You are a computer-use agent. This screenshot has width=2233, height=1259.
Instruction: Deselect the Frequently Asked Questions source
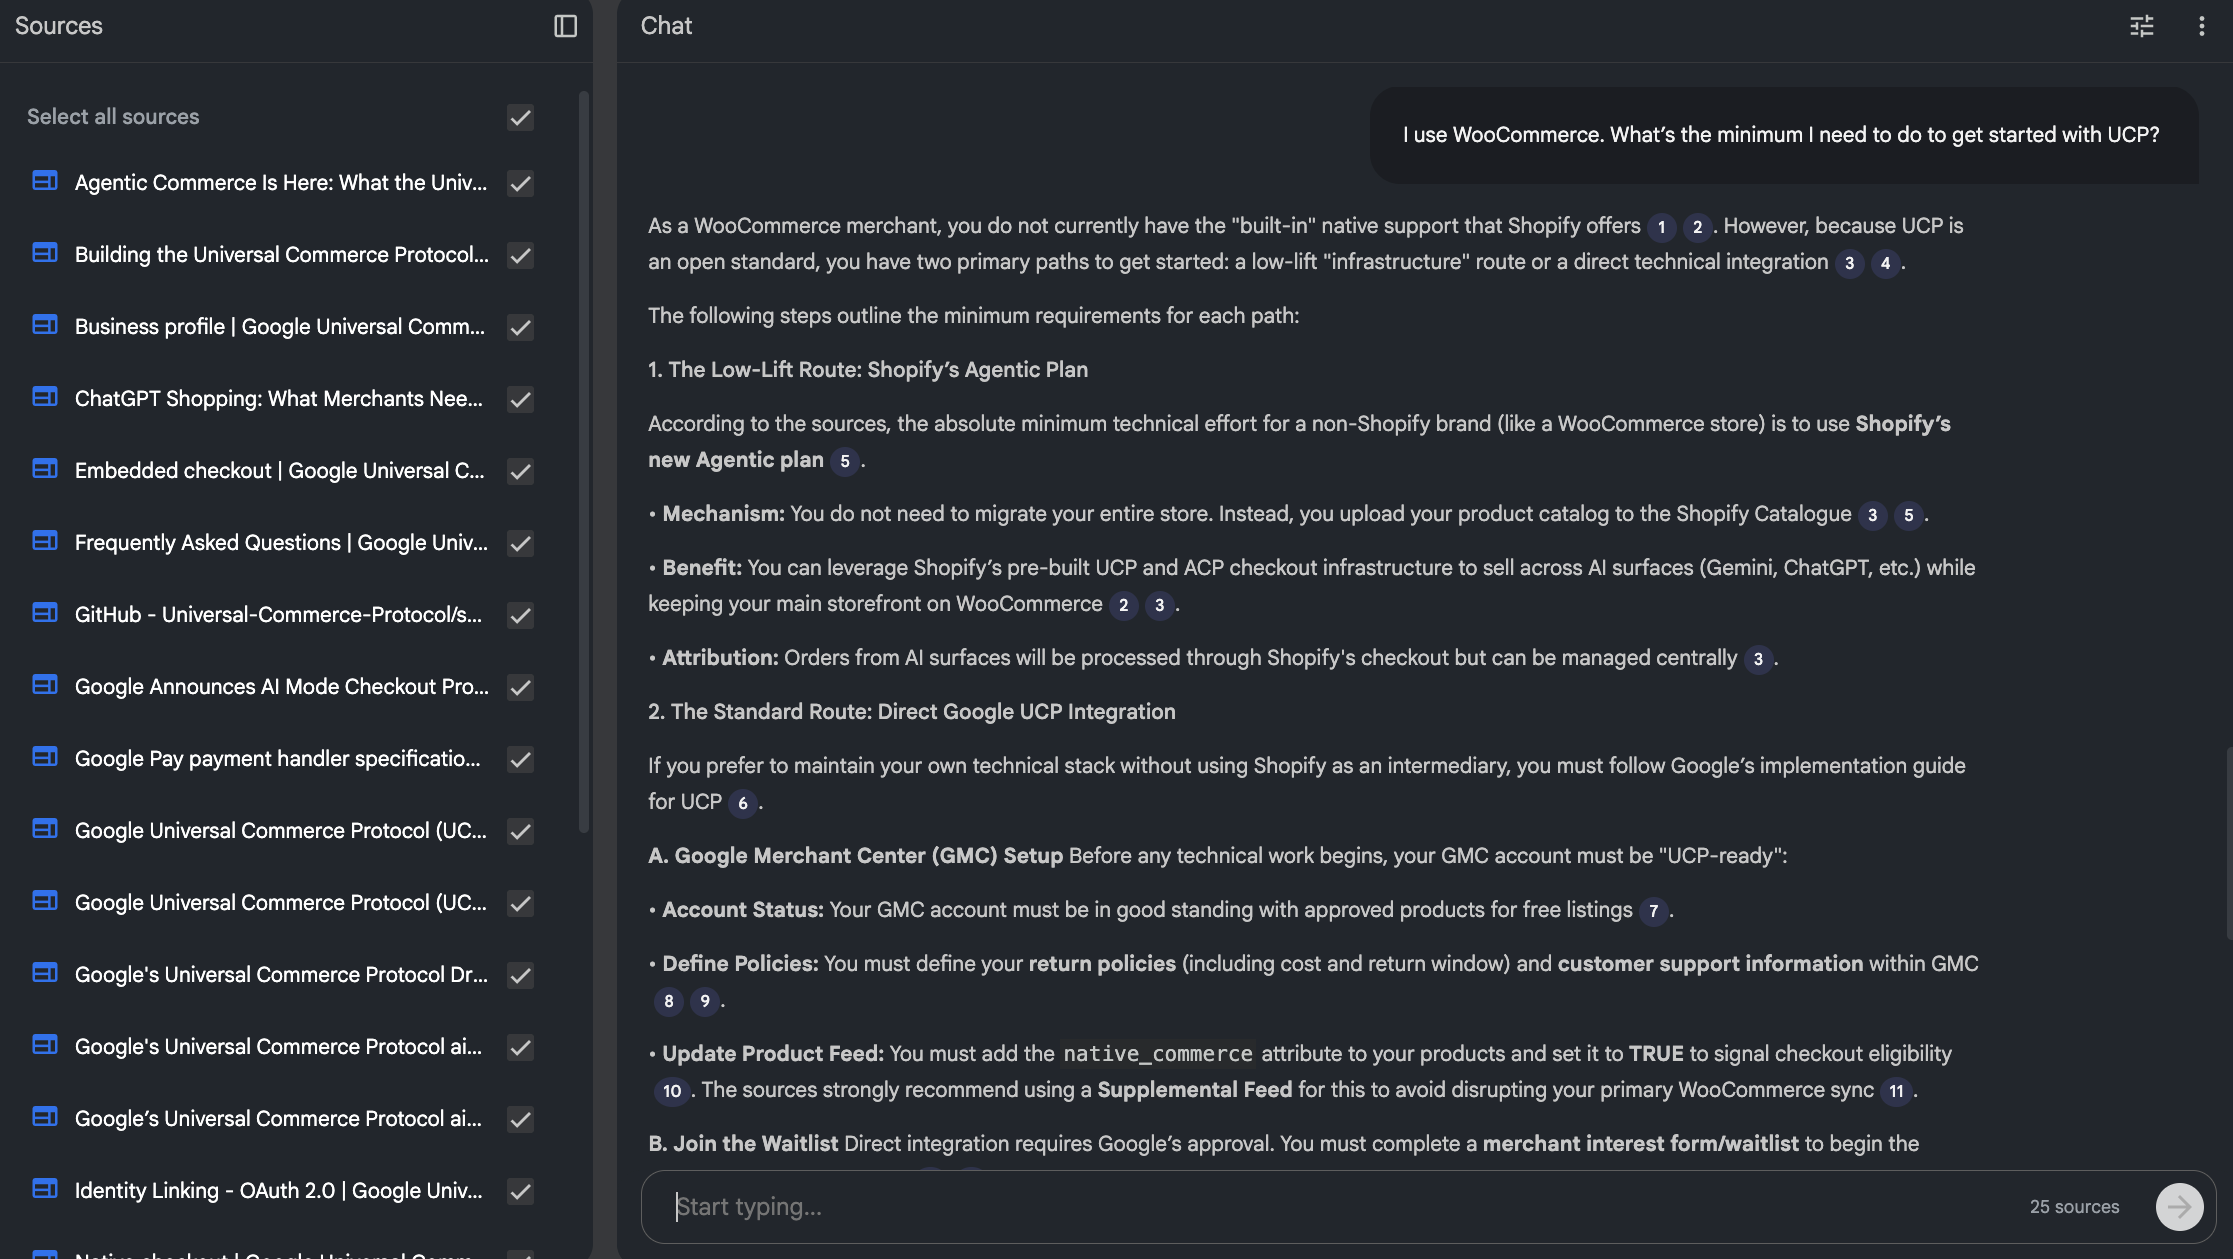tap(520, 543)
